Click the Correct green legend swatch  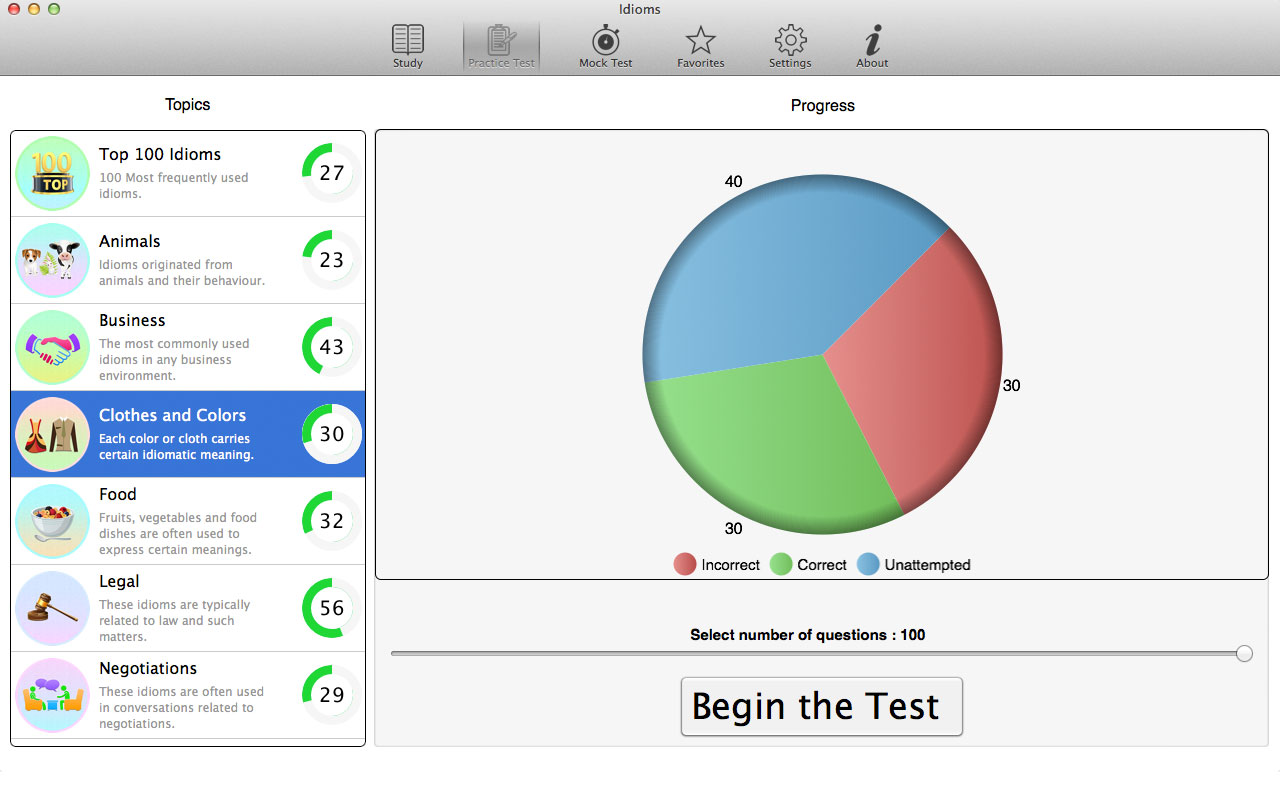781,565
